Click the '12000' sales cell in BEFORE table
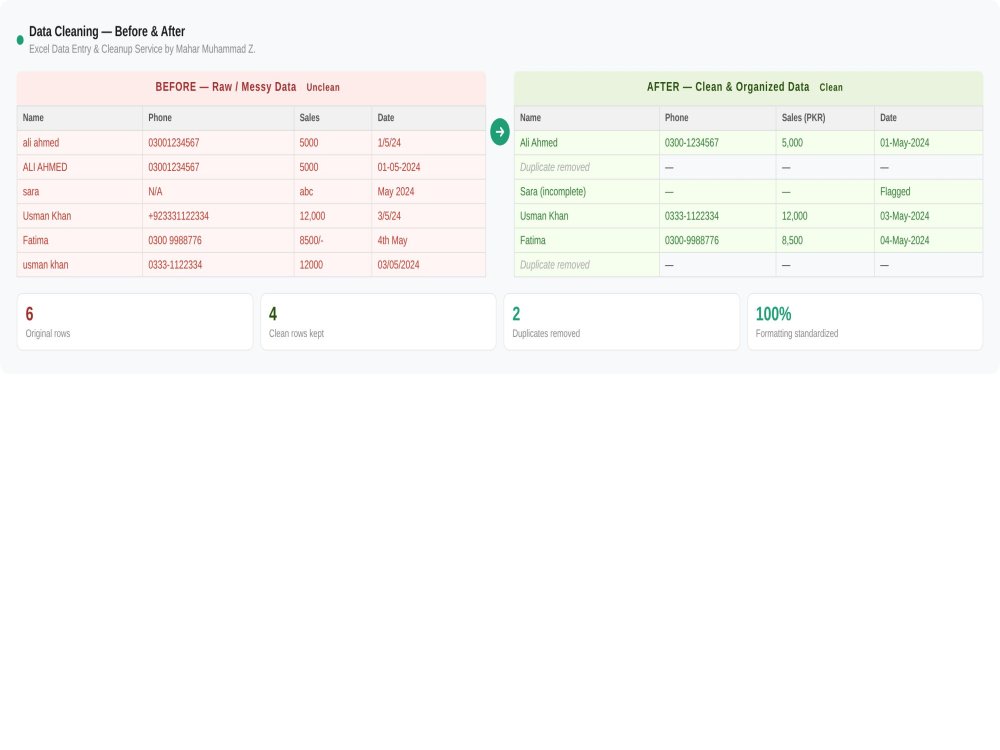This screenshot has height=750, width=1000. (333, 265)
